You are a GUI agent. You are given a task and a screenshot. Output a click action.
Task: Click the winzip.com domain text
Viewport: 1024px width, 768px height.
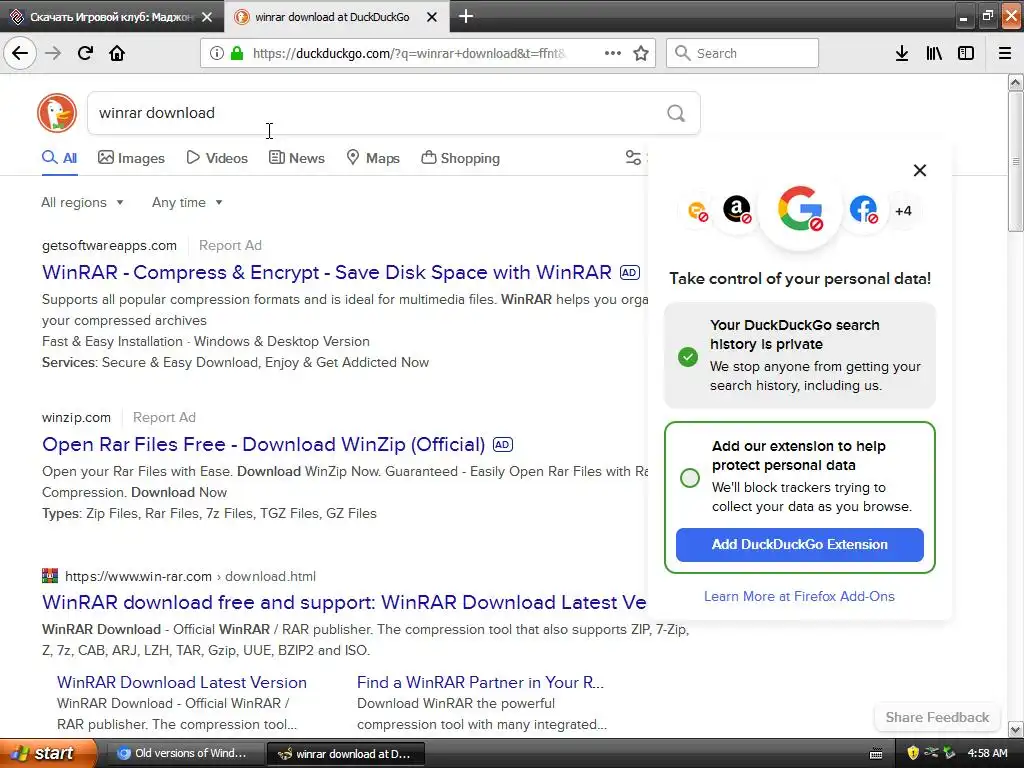pos(76,417)
